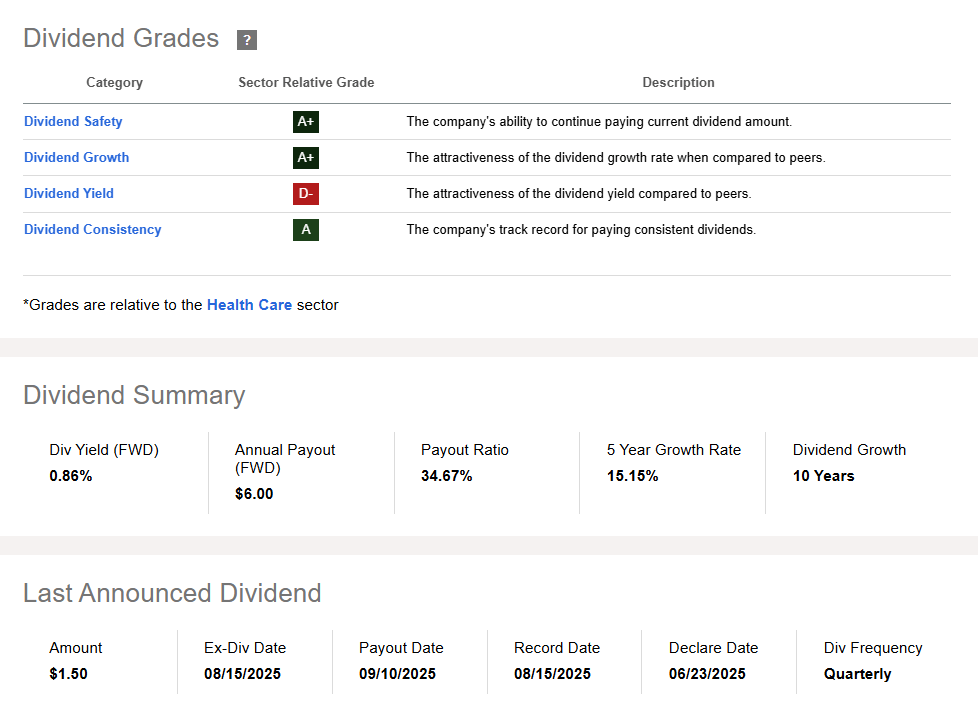The height and width of the screenshot is (703, 978).
Task: Click the Div Yield (FWD) value 0.86%
Action: [71, 476]
